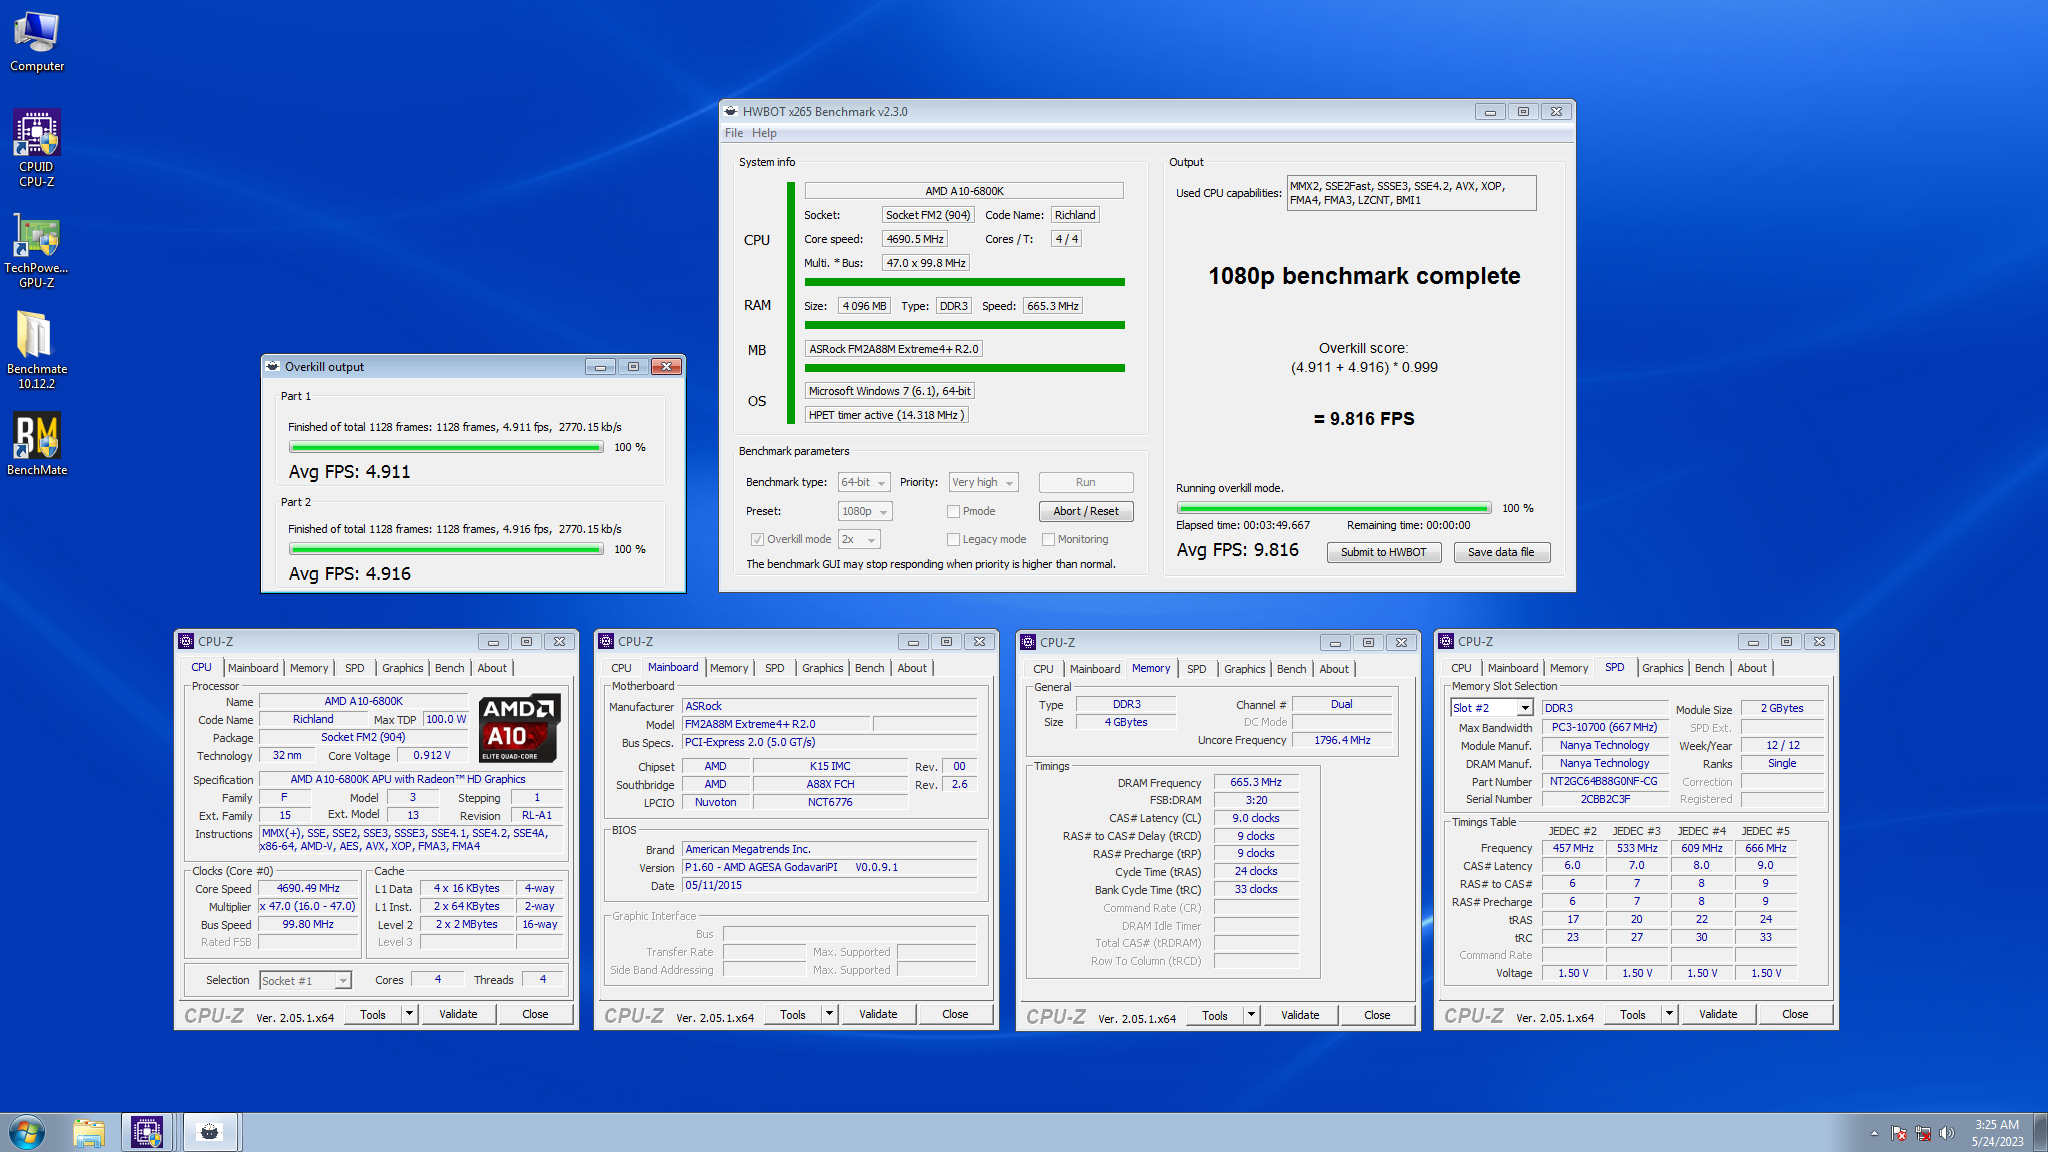The image size is (2048, 1152).
Task: Open the Priority Very high dropdown
Action: [x=983, y=482]
